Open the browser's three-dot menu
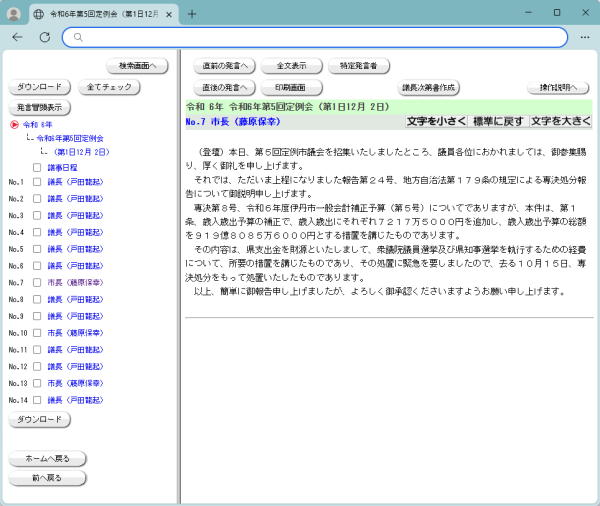This screenshot has width=600, height=506. pos(585,37)
